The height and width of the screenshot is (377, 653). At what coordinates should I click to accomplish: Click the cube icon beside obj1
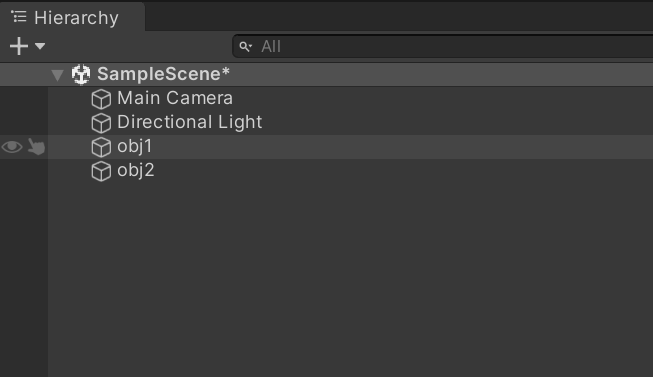pos(101,147)
